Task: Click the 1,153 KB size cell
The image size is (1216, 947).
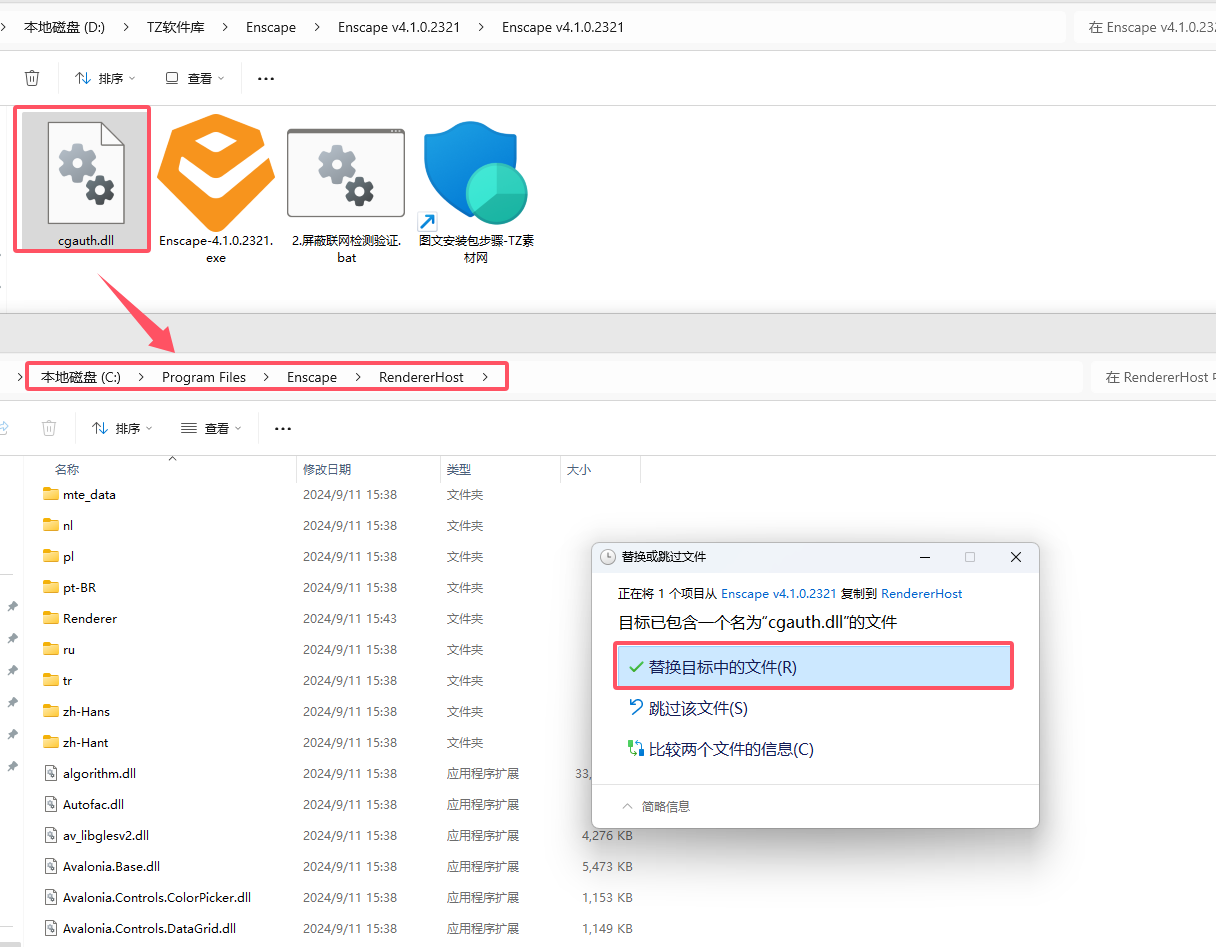Action: (x=607, y=897)
